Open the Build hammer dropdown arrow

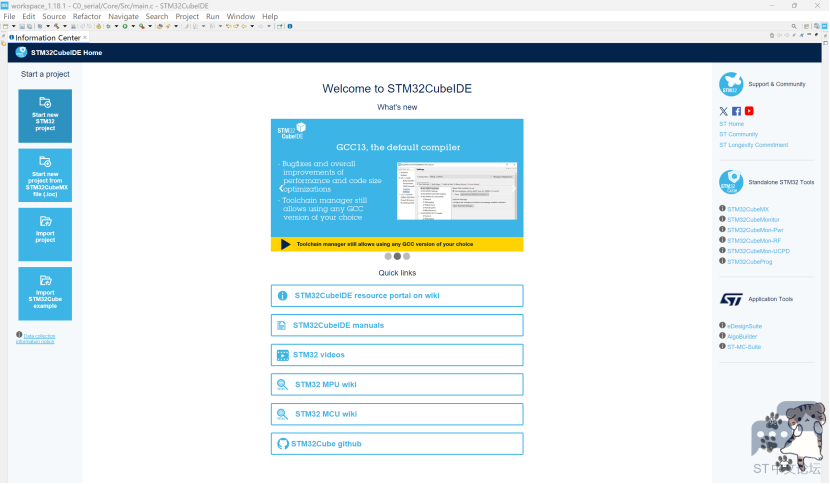pos(65,26)
